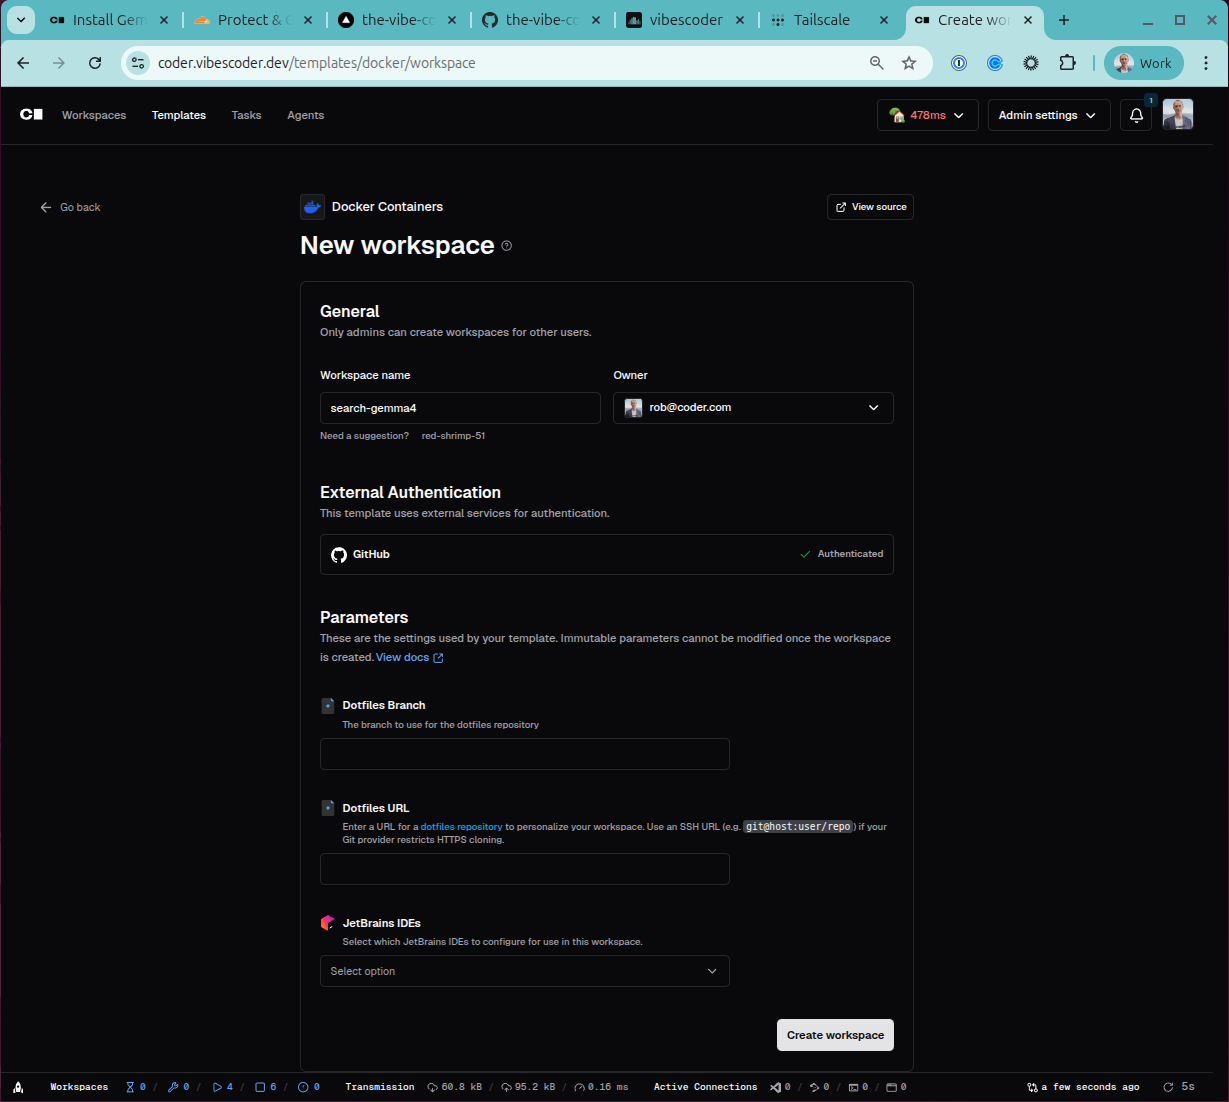
Task: Go to Templates in the top navigation
Action: pyautogui.click(x=179, y=115)
